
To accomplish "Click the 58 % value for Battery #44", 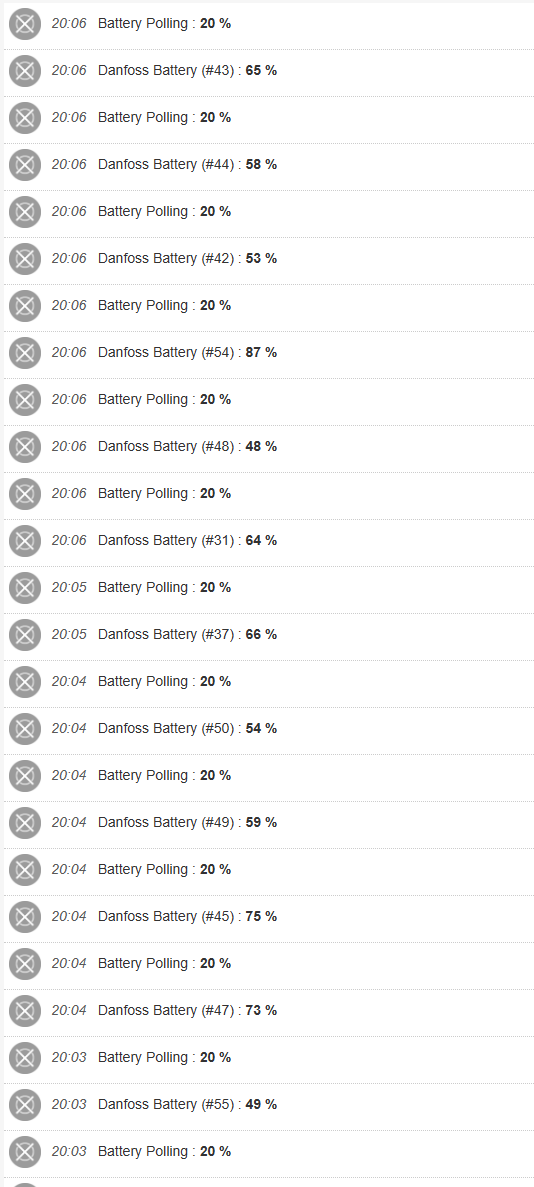I will (261, 164).
